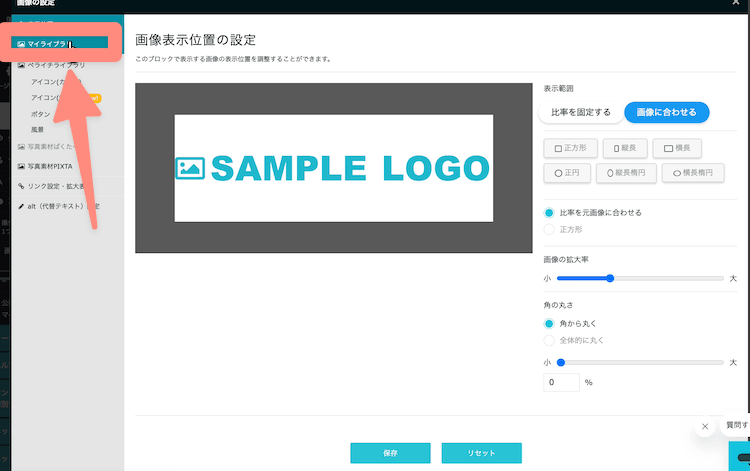Pick the 縦長楕円 vertical ellipse shape

(x=626, y=173)
